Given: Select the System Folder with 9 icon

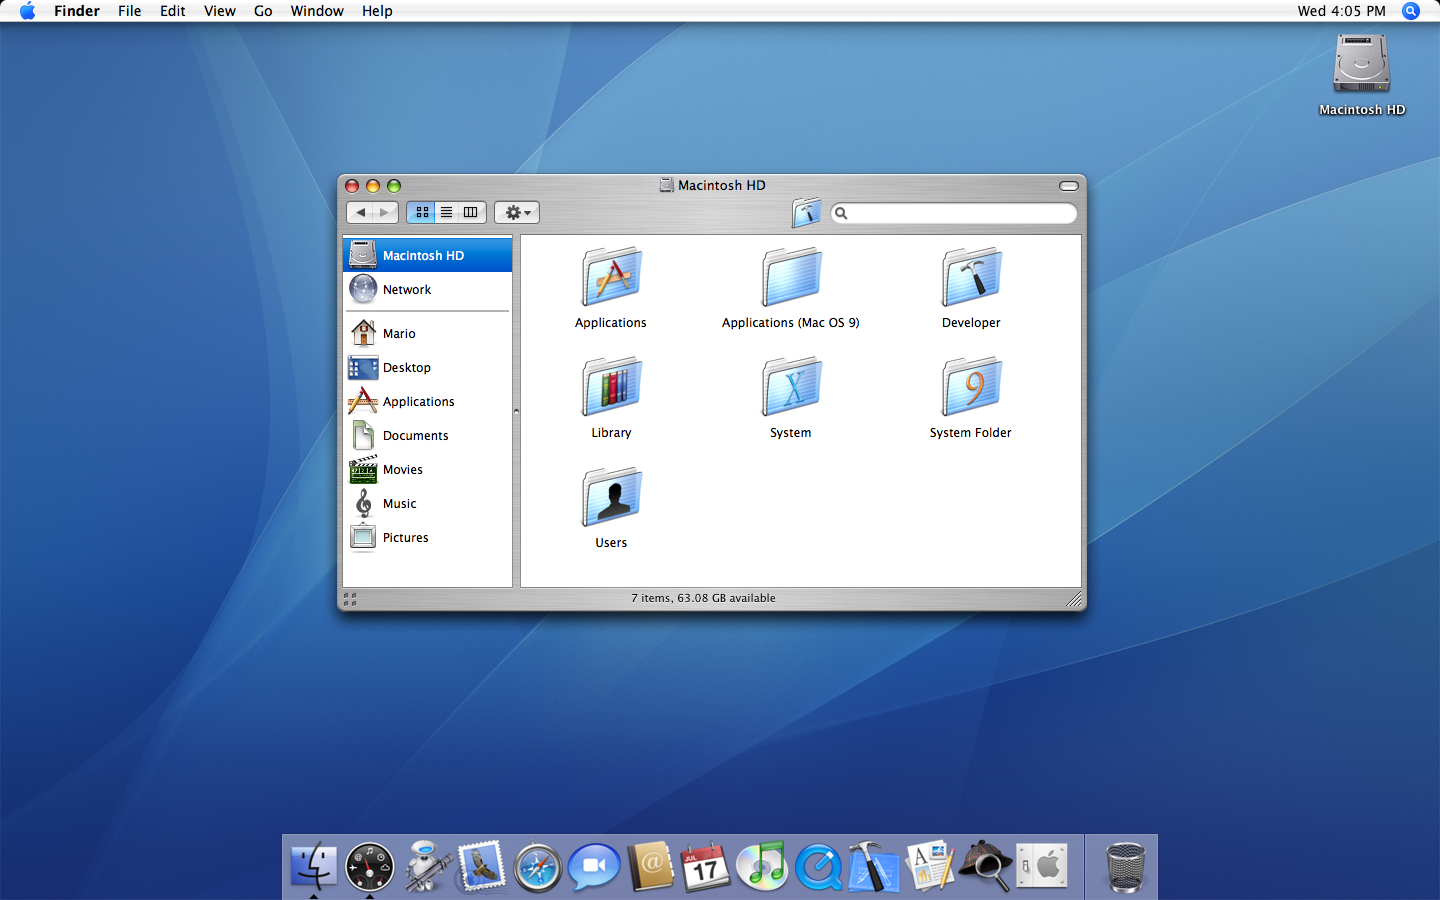Looking at the screenshot, I should click(971, 387).
